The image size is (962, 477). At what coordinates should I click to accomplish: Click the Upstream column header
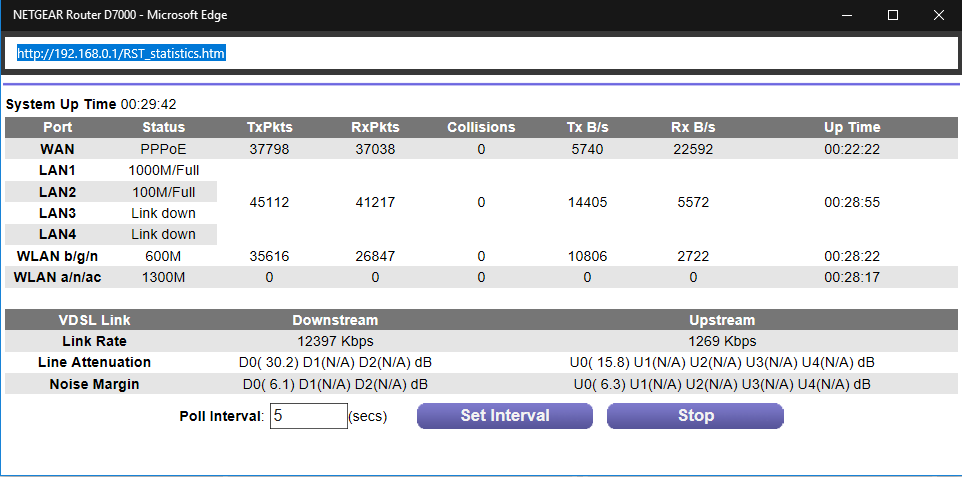(x=722, y=320)
